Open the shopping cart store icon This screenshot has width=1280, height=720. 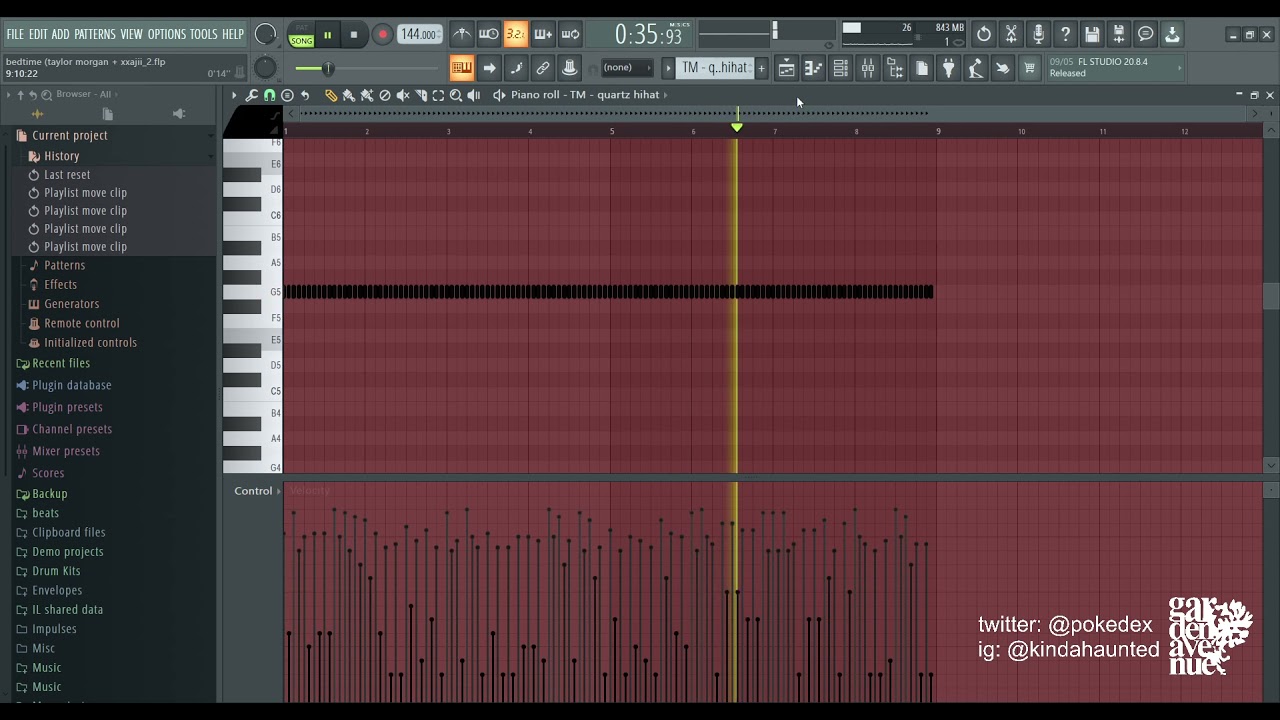point(1029,68)
